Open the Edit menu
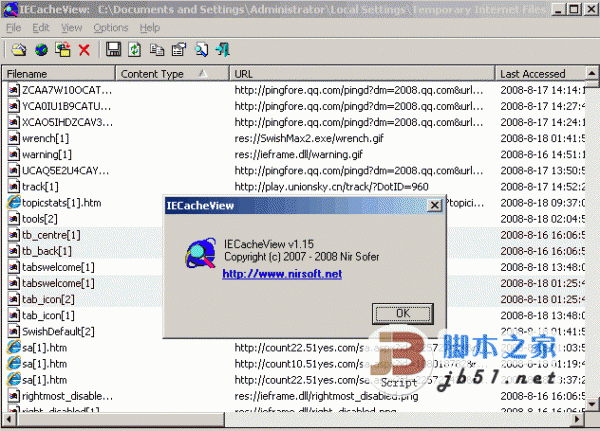 [41, 28]
